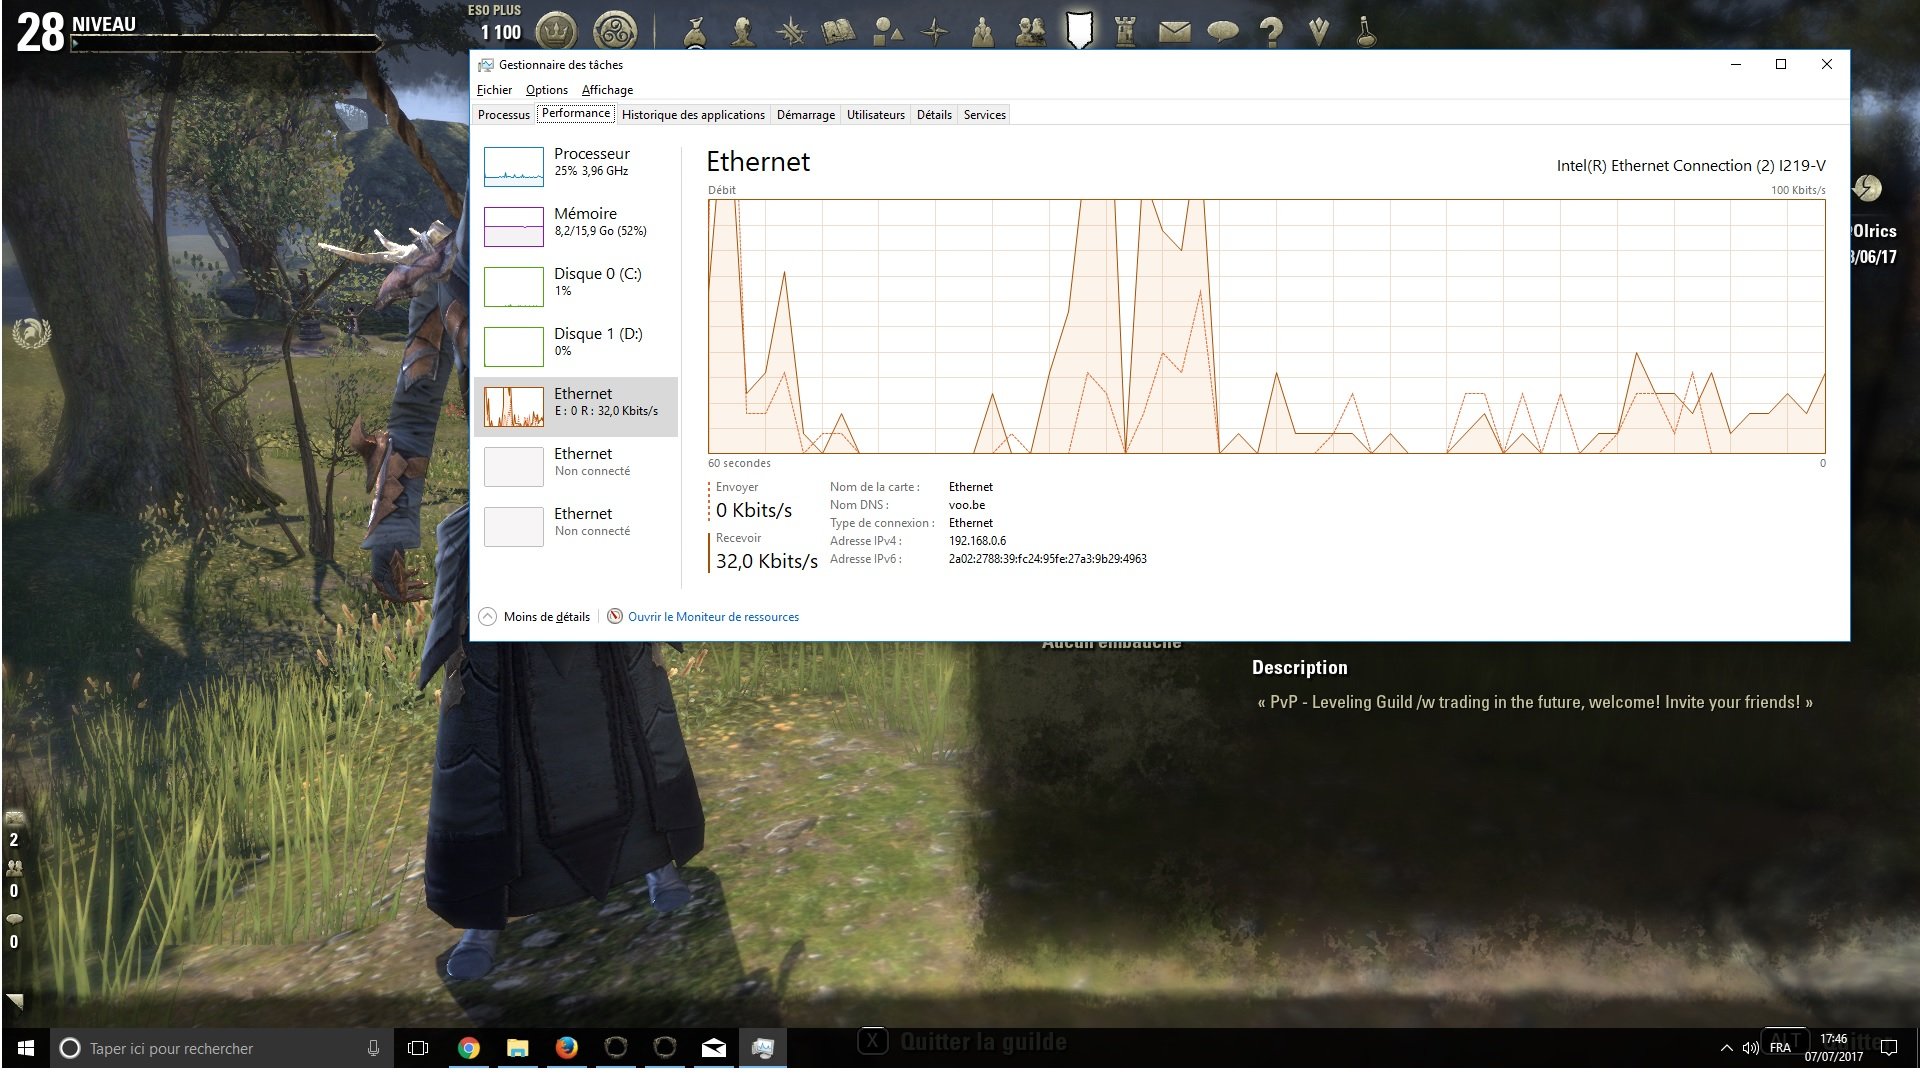Open the Affichage menu
Image resolution: width=1920 pixels, height=1080 pixels.
(607, 90)
